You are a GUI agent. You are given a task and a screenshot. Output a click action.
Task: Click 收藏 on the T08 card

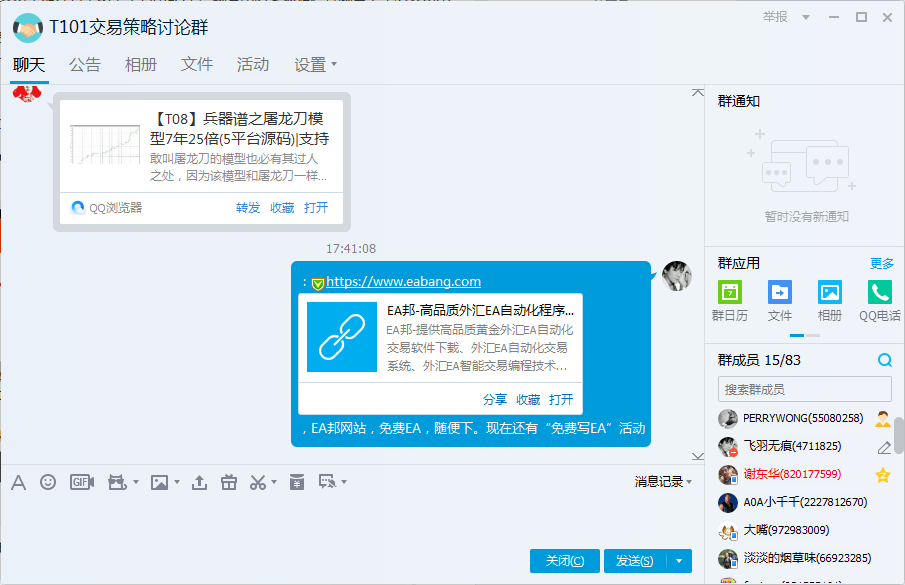click(x=282, y=208)
